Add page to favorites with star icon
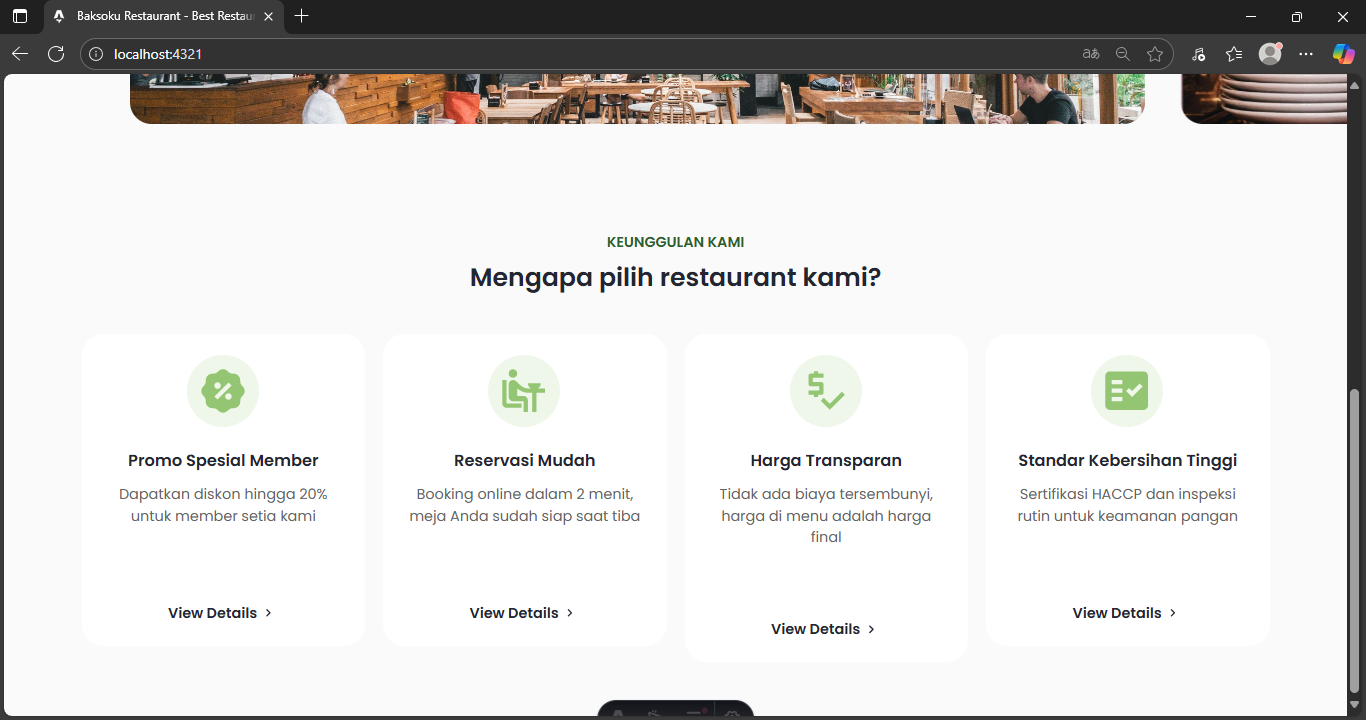Screen dimensions: 1366x720 click(1155, 54)
